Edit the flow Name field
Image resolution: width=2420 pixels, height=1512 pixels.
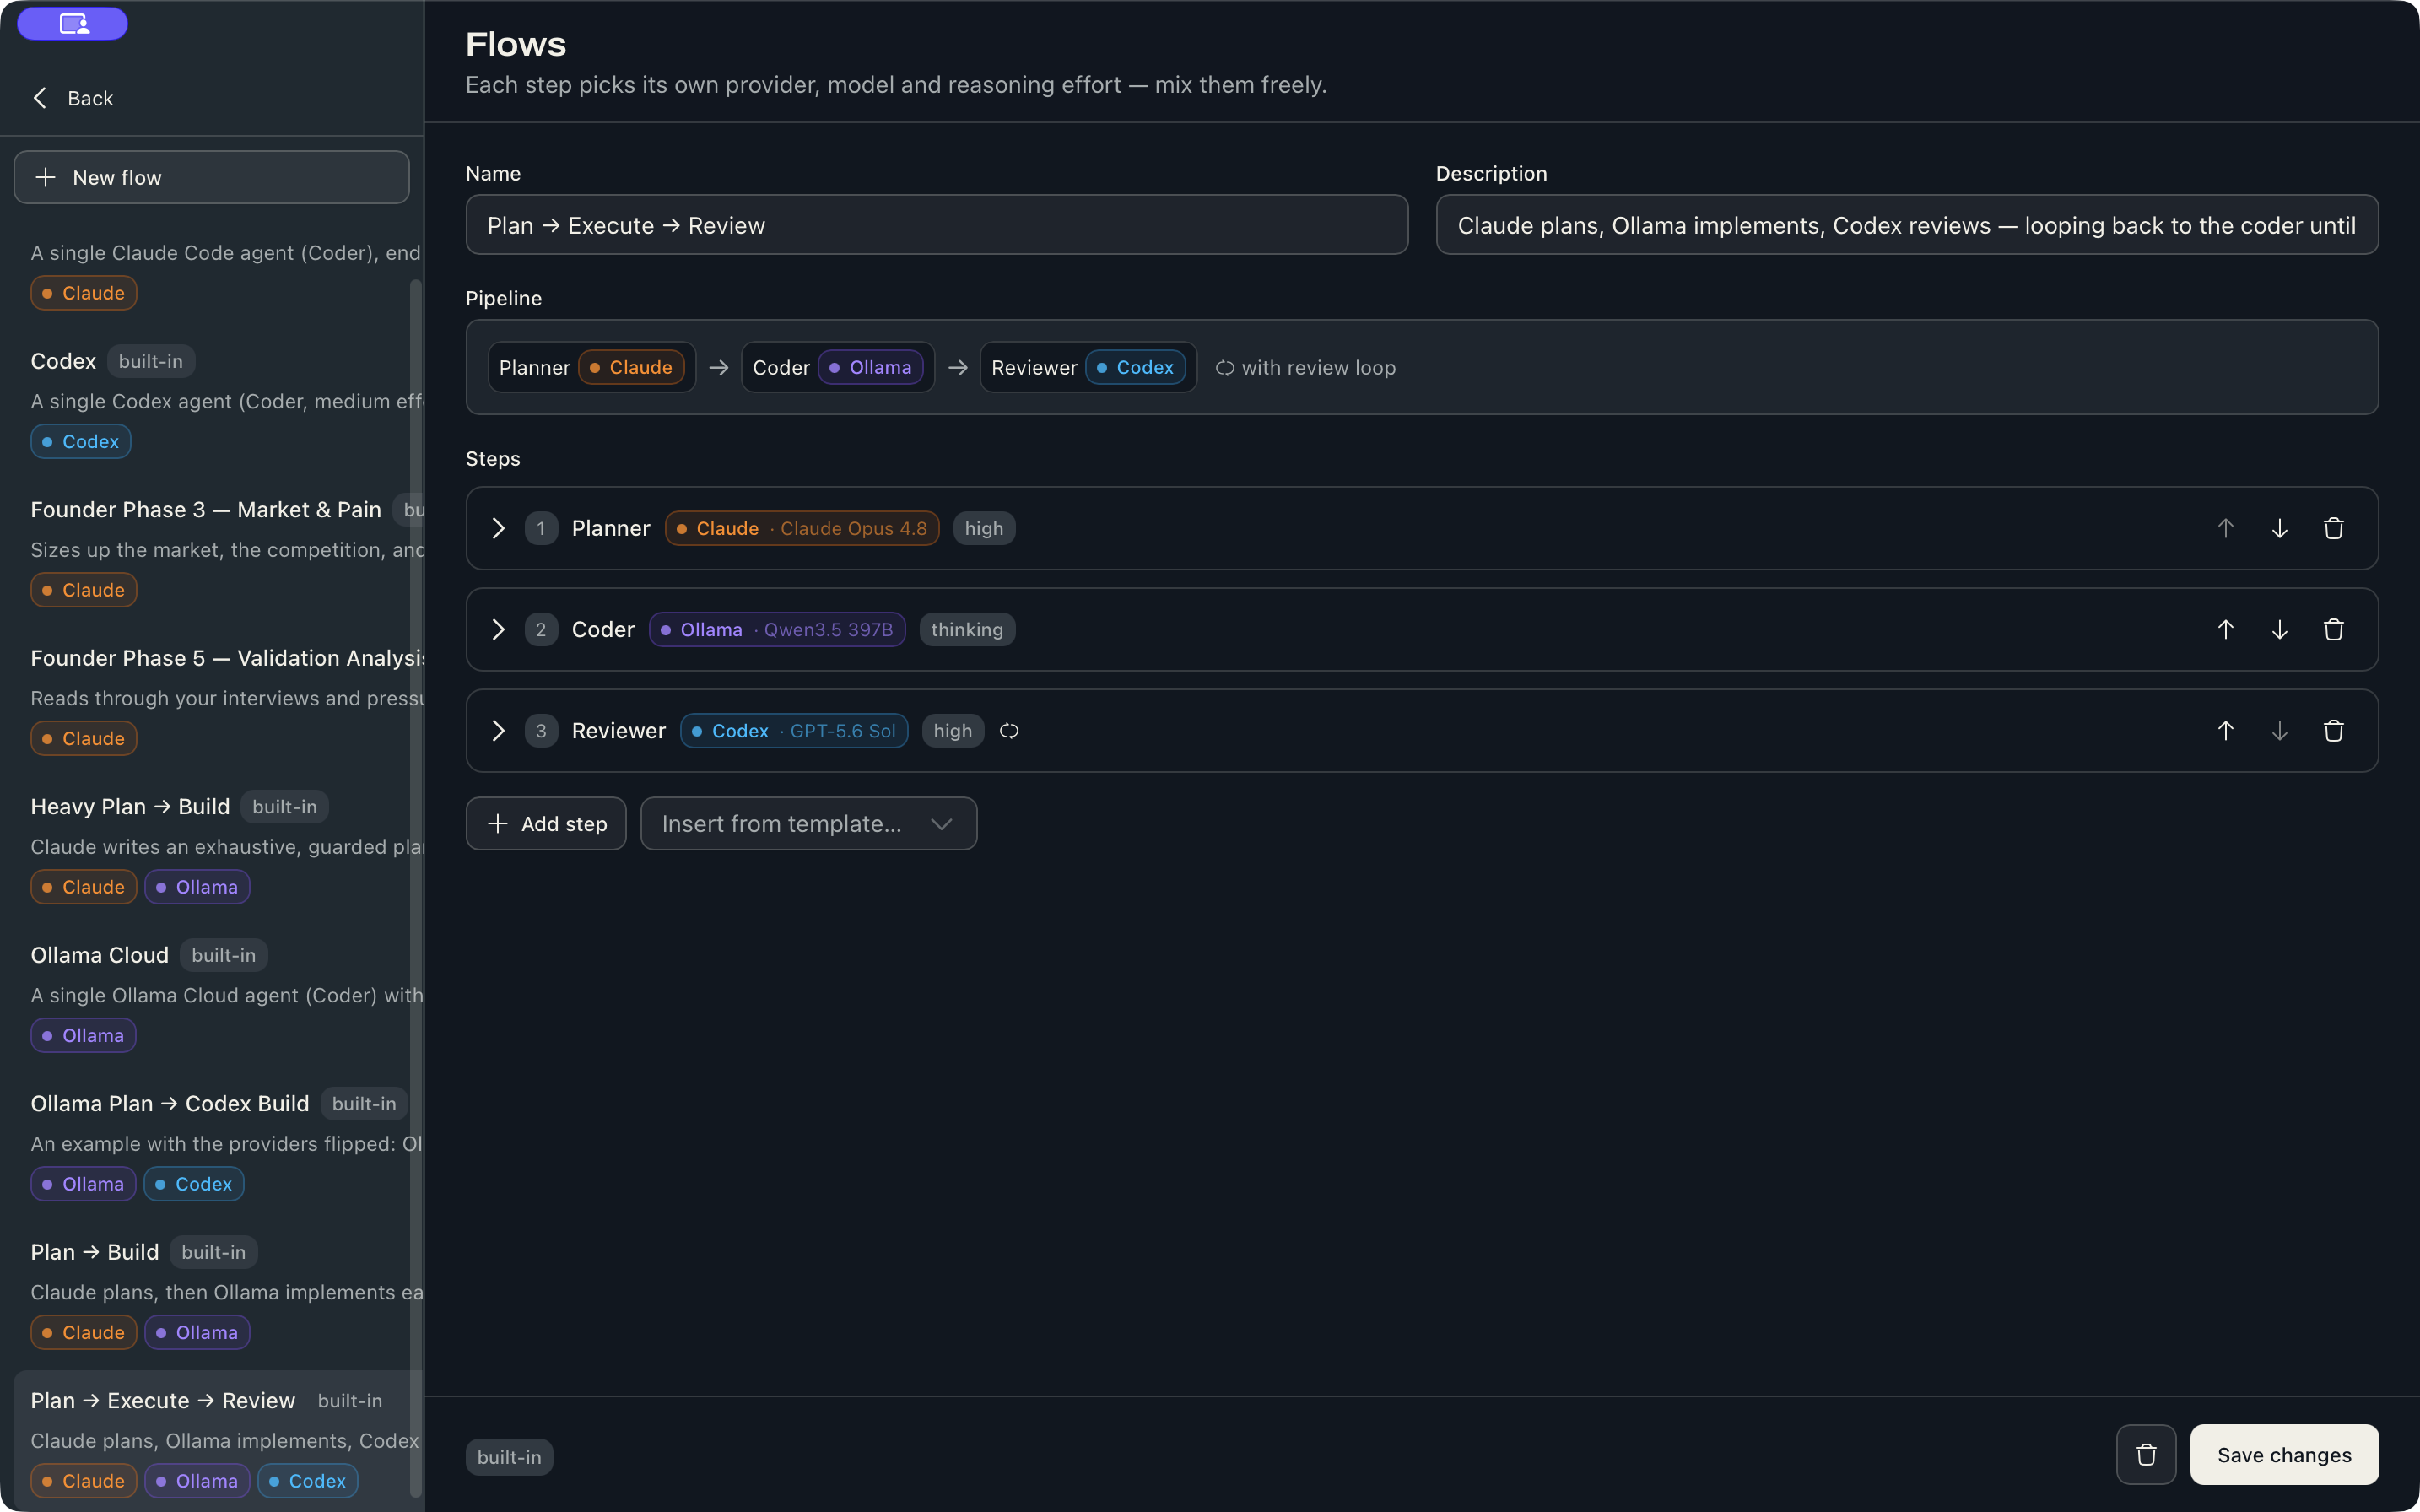[x=937, y=225]
